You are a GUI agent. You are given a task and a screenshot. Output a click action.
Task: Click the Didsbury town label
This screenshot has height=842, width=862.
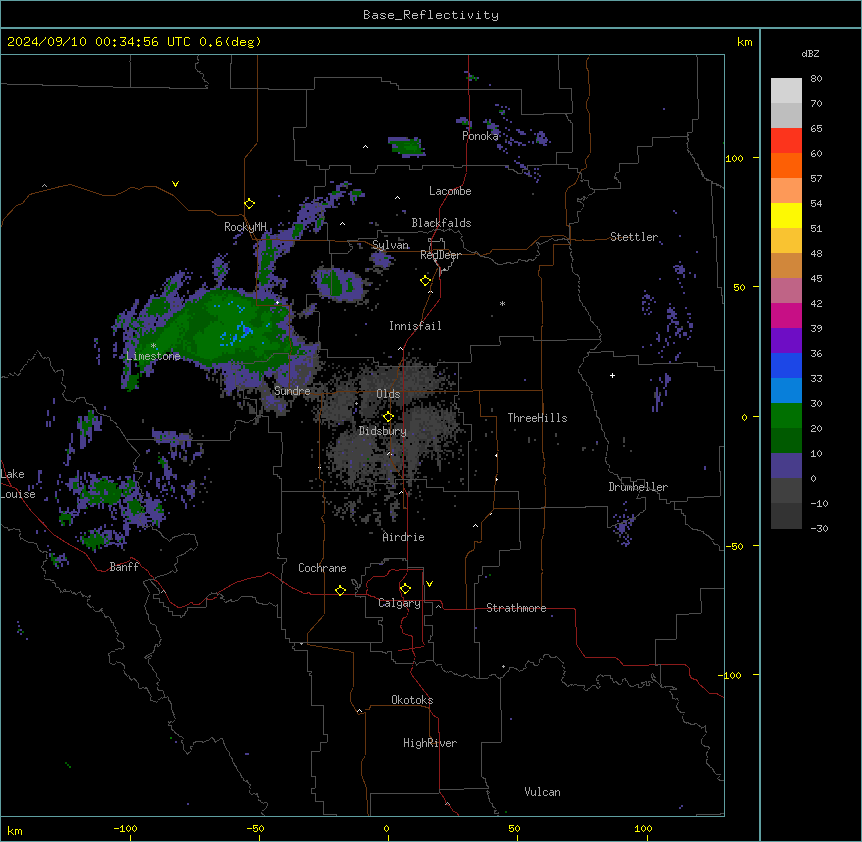[x=383, y=431]
